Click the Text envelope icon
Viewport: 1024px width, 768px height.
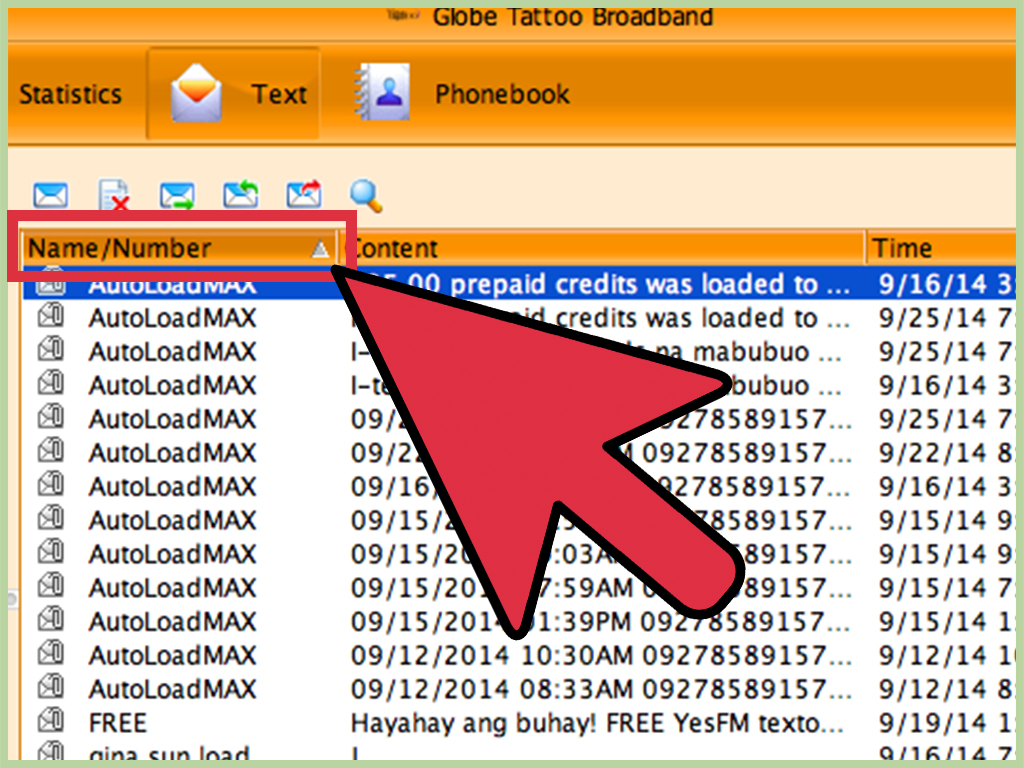(x=195, y=93)
